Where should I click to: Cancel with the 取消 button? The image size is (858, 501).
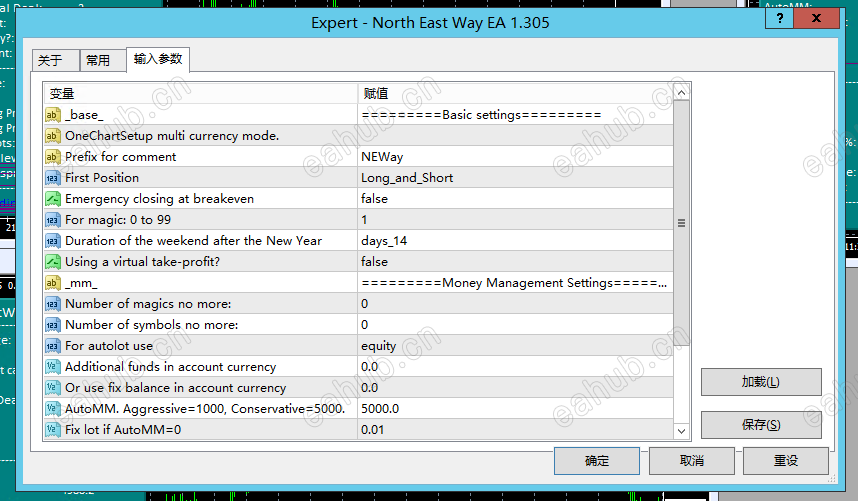(692, 461)
